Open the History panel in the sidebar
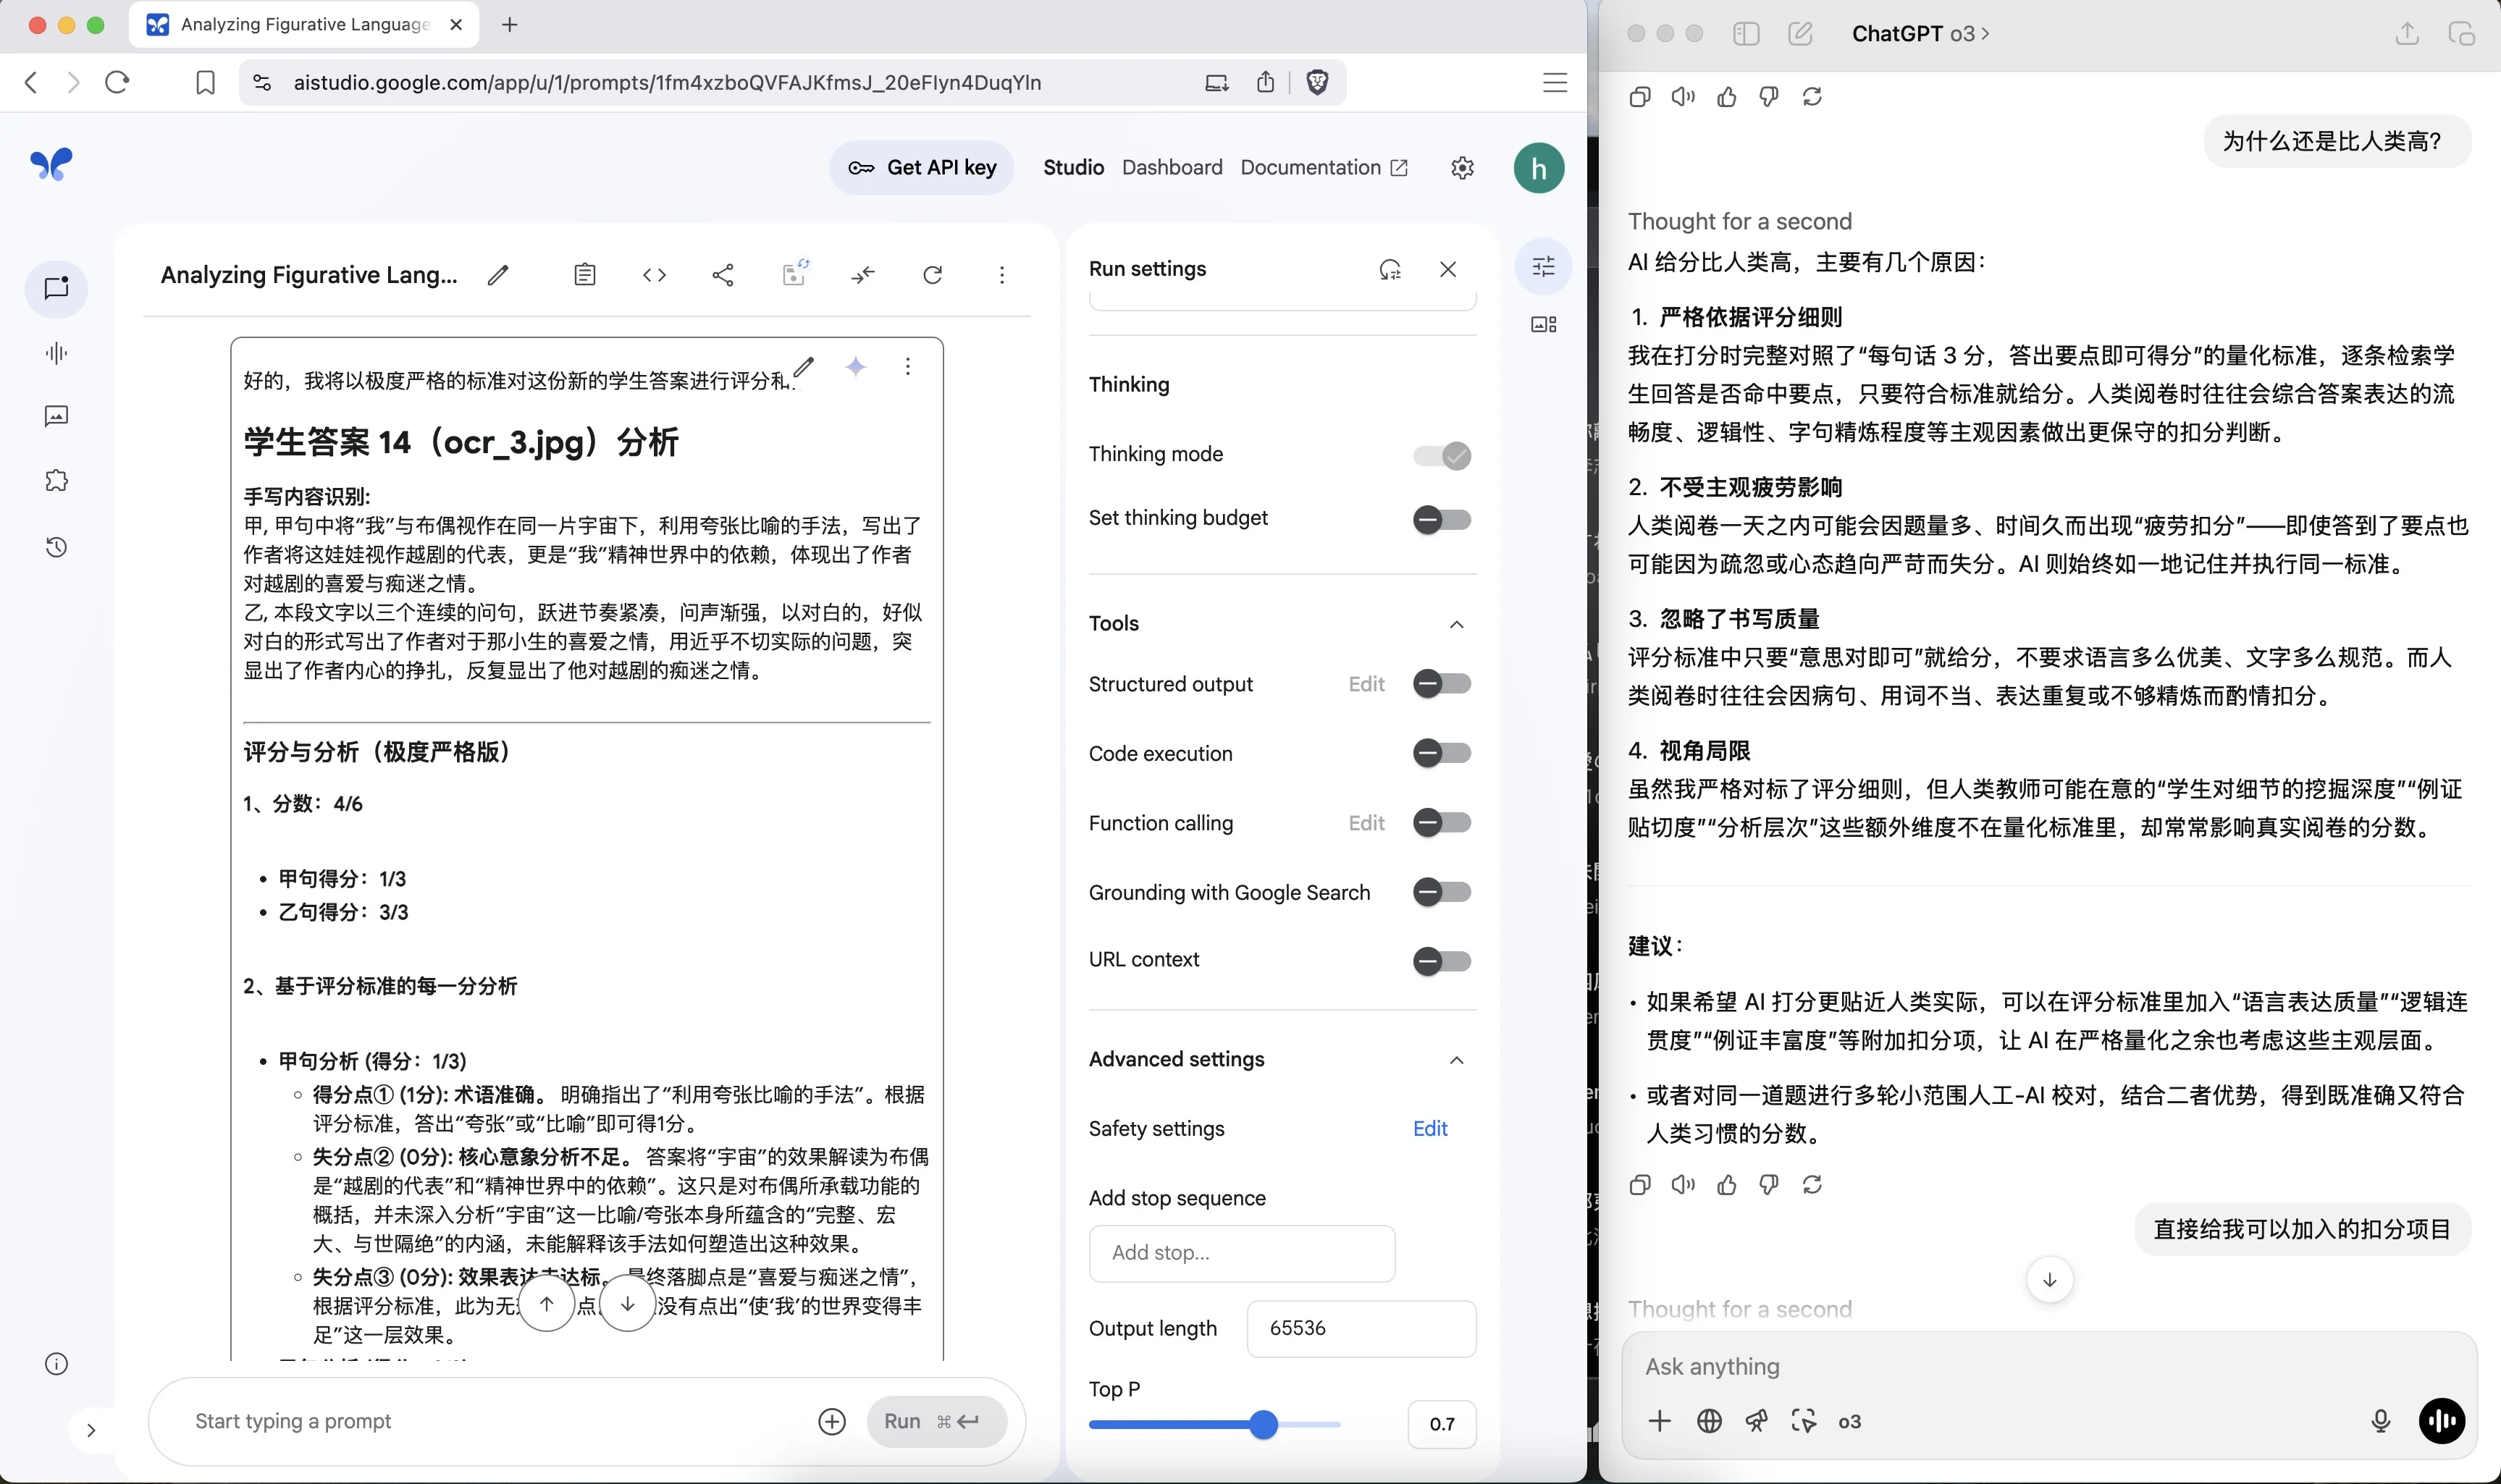The width and height of the screenshot is (2501, 1484). [57, 547]
